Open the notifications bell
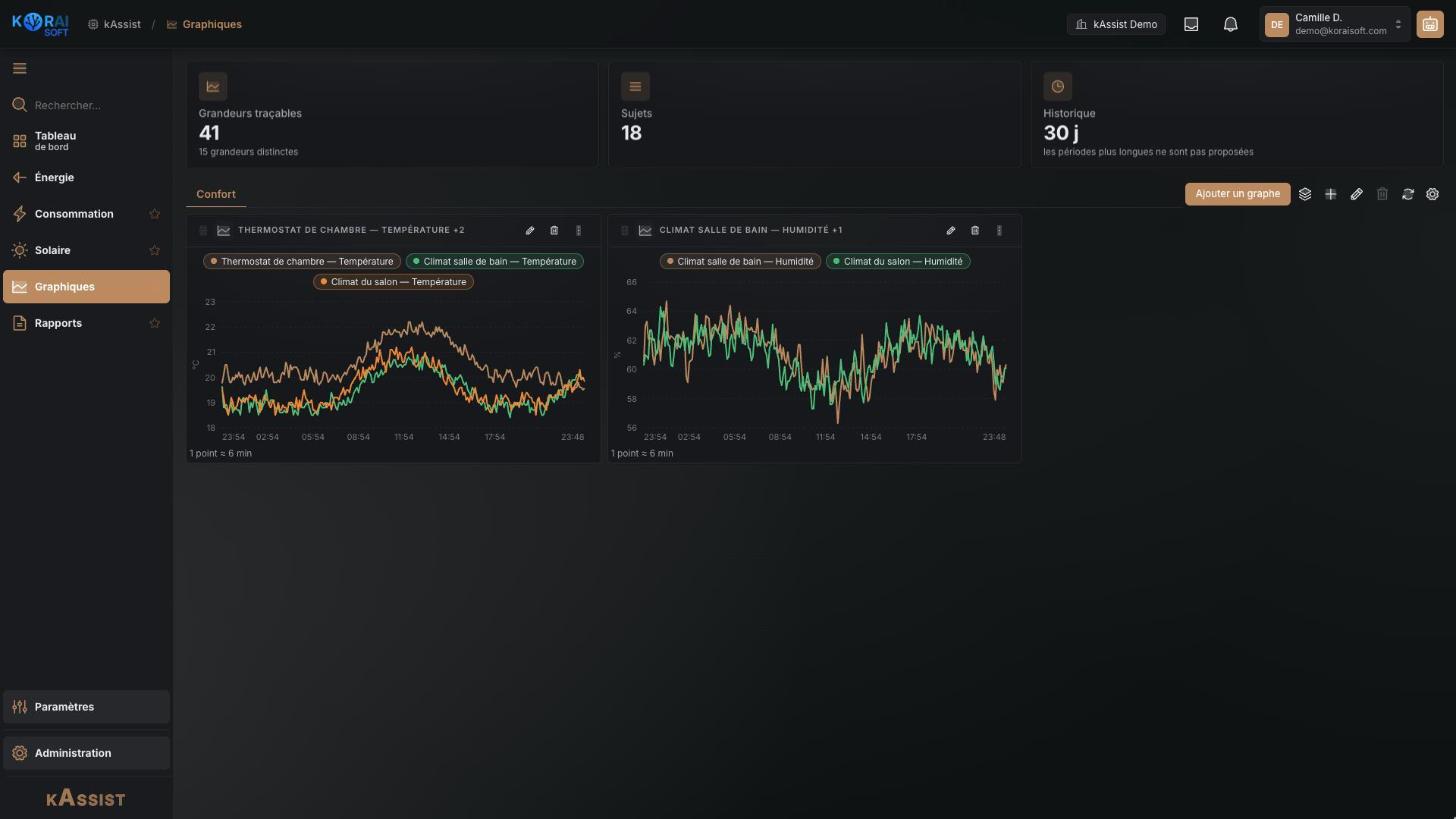1456x819 pixels. [x=1231, y=24]
